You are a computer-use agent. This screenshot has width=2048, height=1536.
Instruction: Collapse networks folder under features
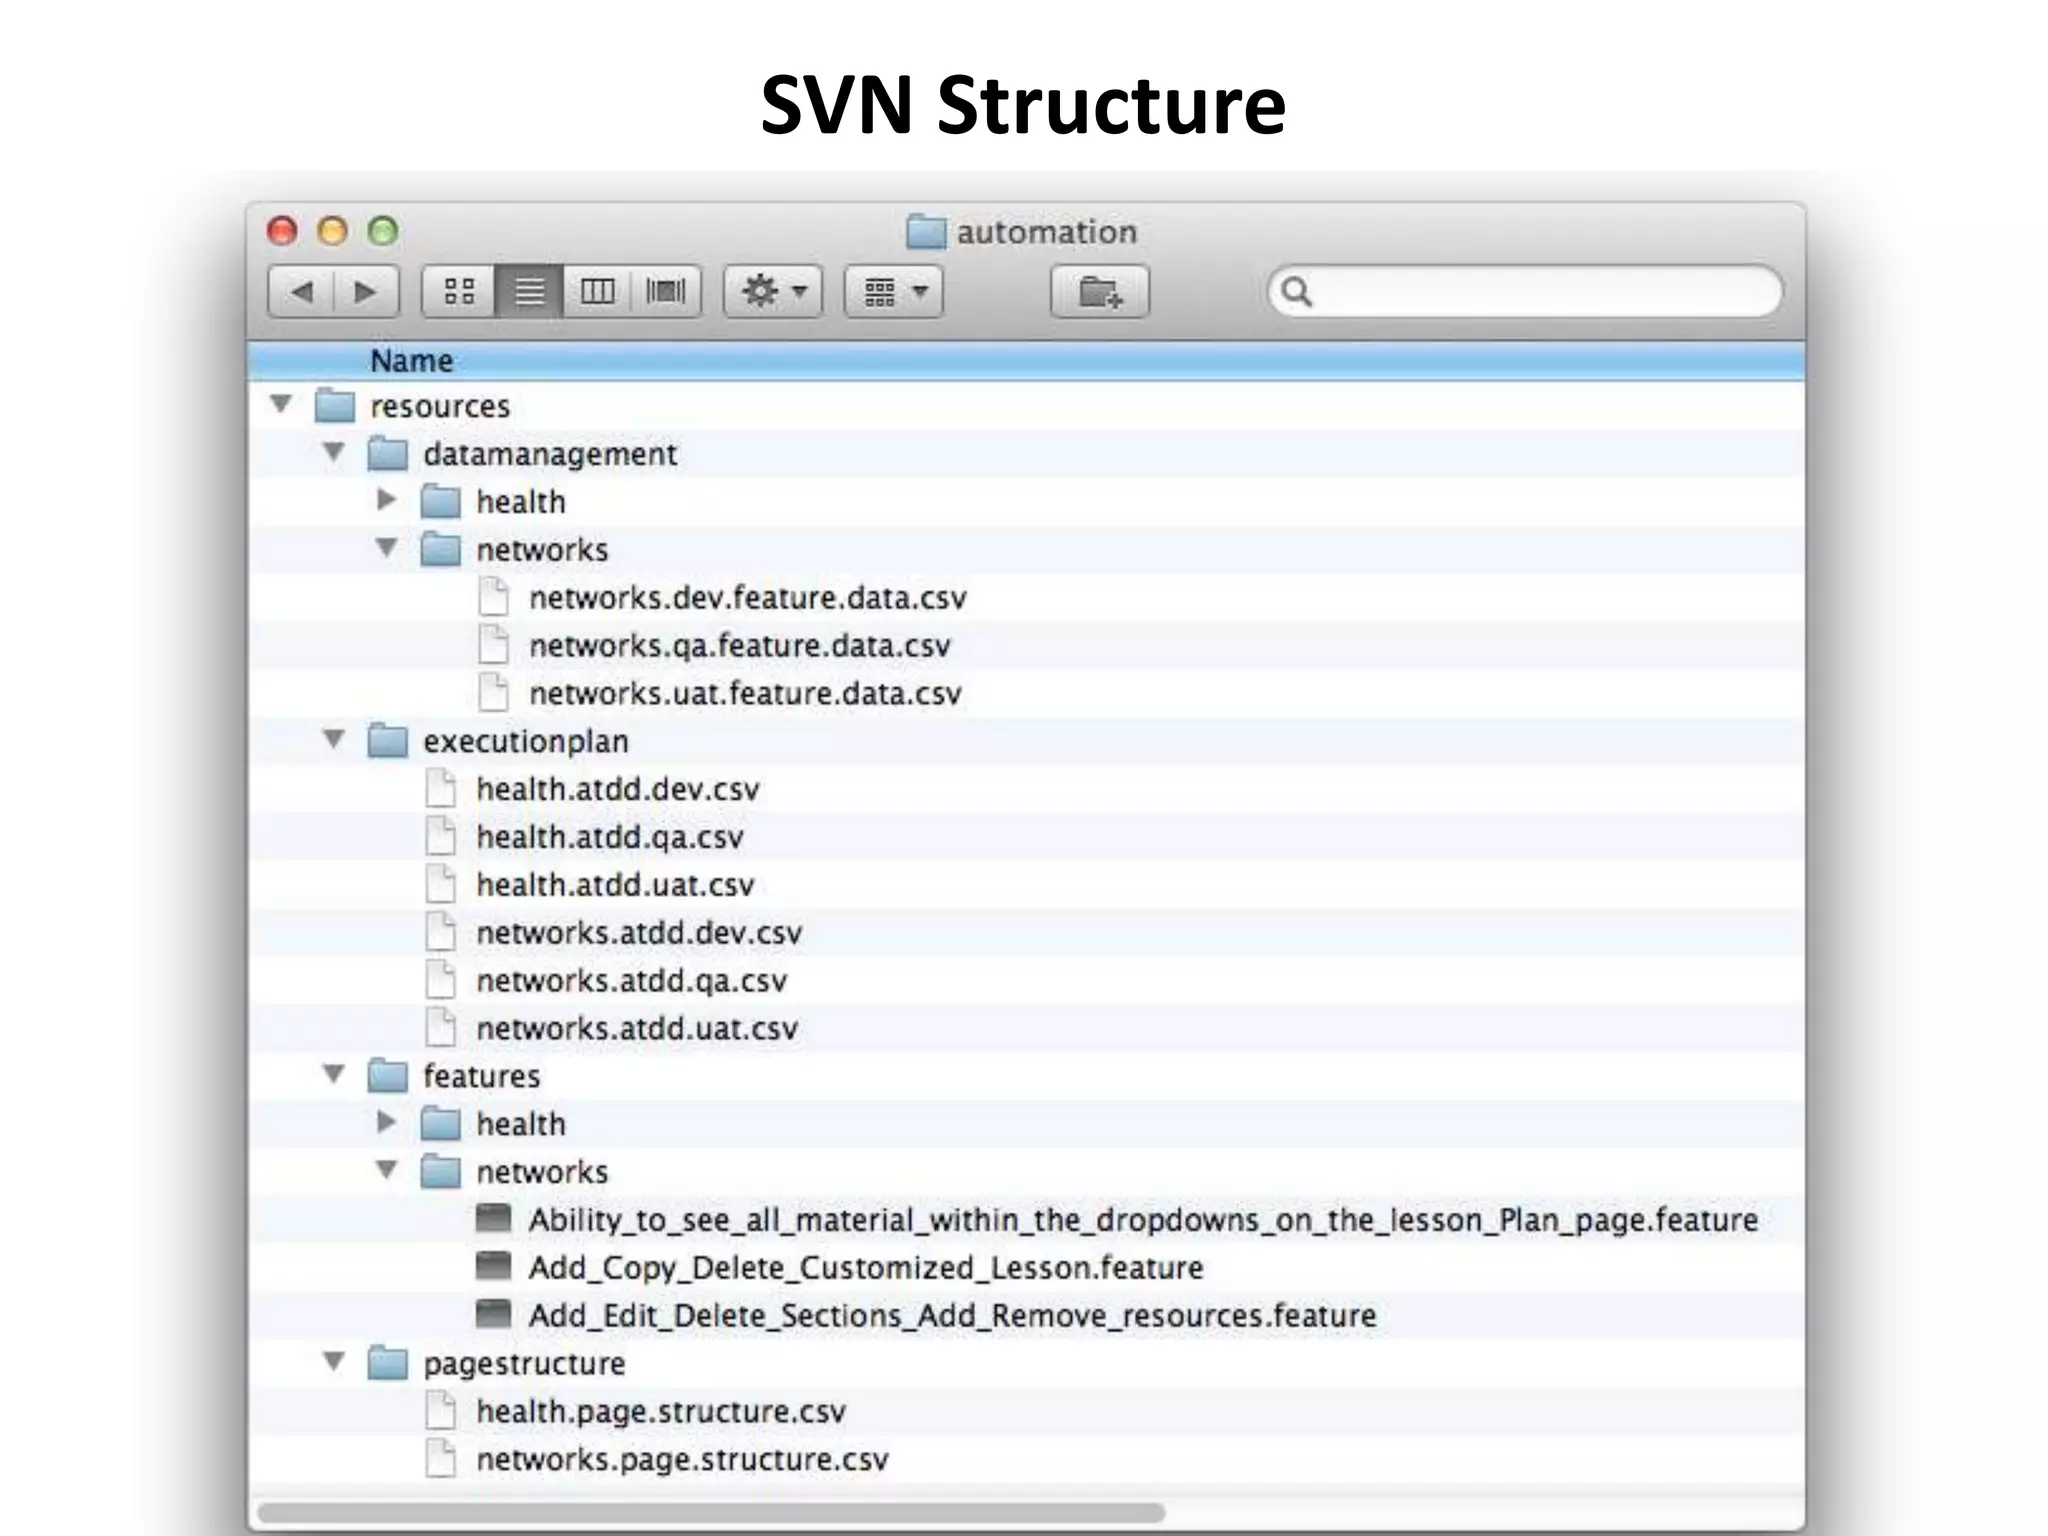(387, 1170)
